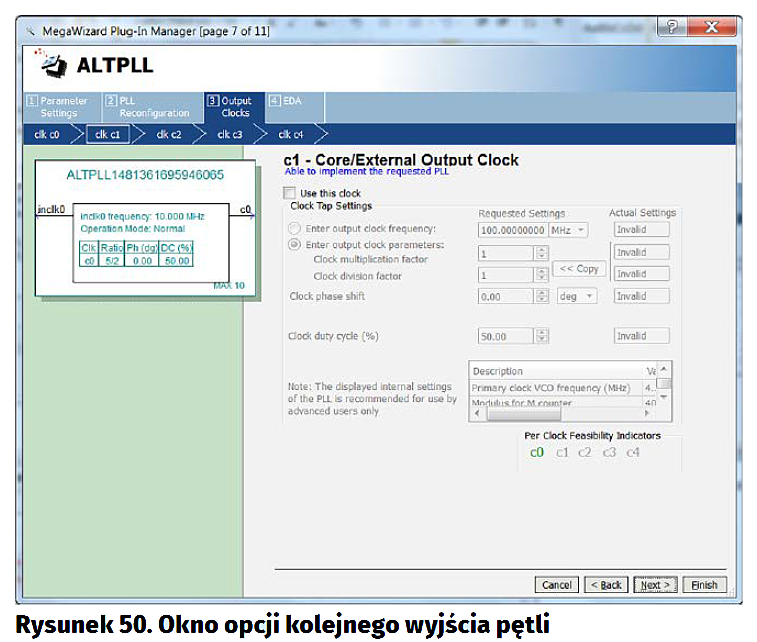Open the MHz frequency unit dropdown
Viewport: 757px width, 642px height.
click(x=569, y=229)
